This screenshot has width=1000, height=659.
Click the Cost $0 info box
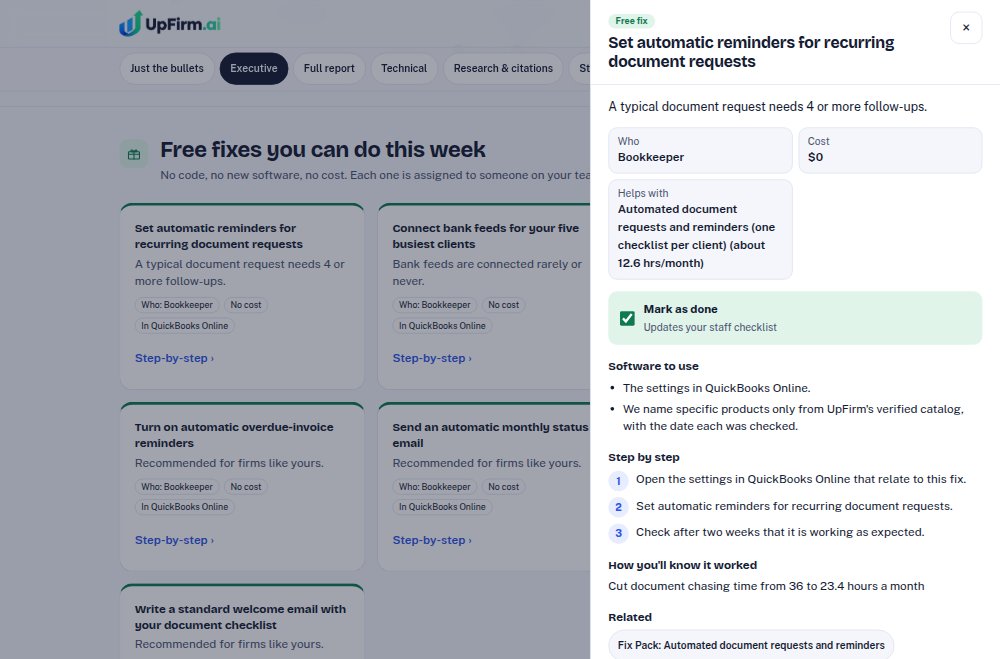point(890,150)
